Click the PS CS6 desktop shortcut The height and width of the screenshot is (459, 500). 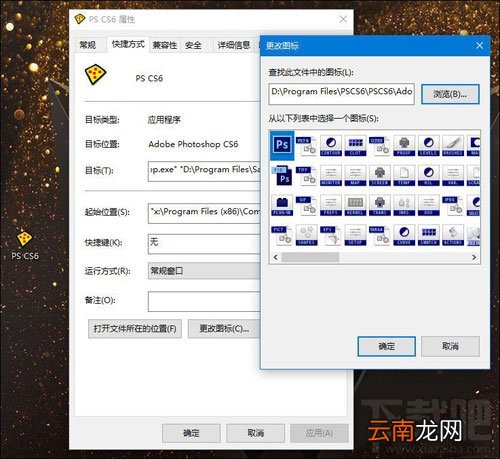[25, 245]
